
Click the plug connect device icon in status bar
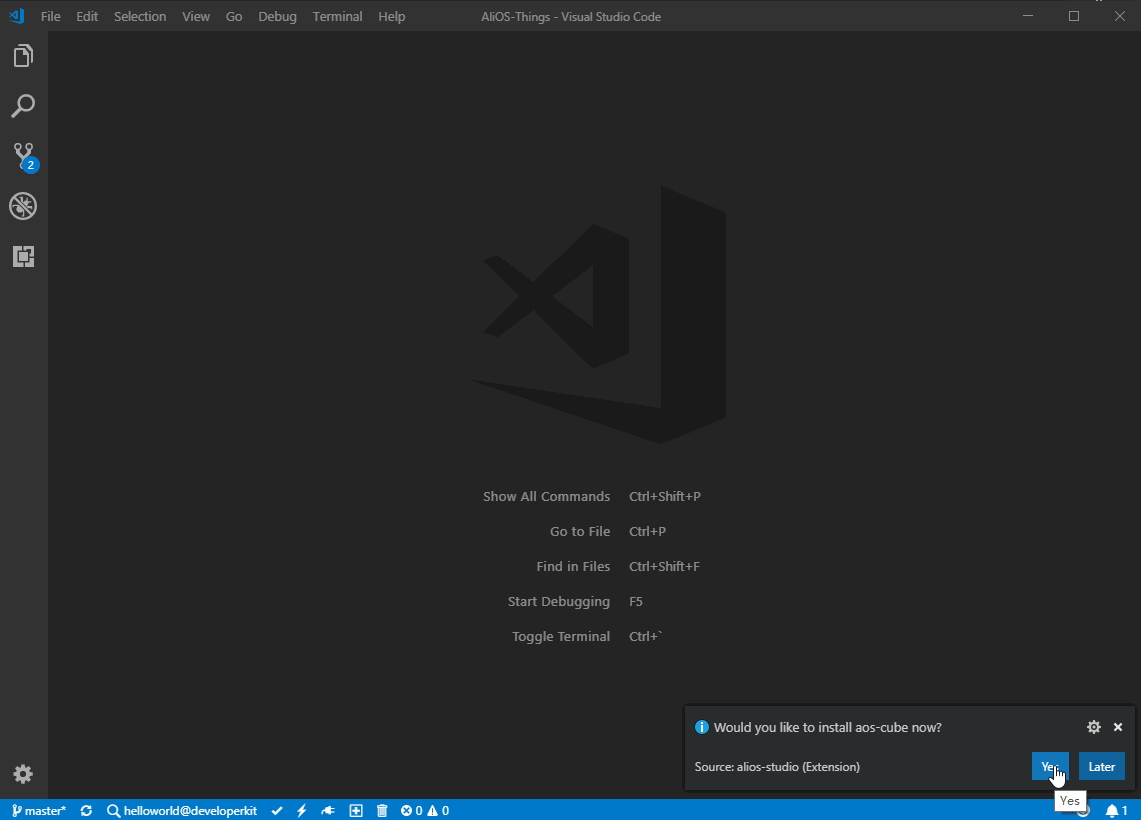coord(328,811)
